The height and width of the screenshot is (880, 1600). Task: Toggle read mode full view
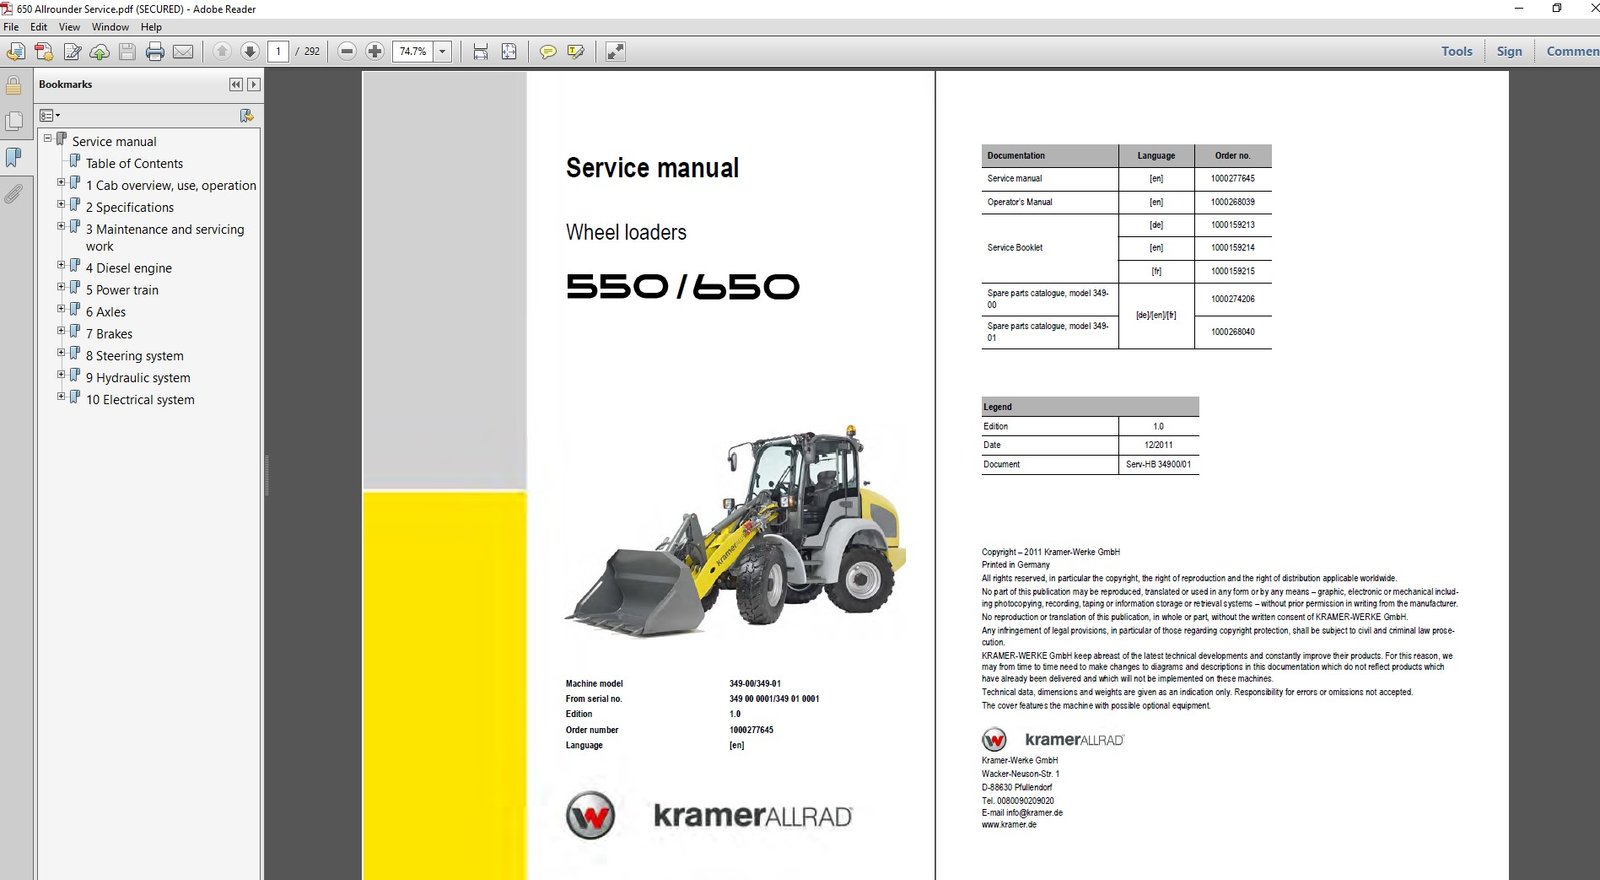(615, 51)
